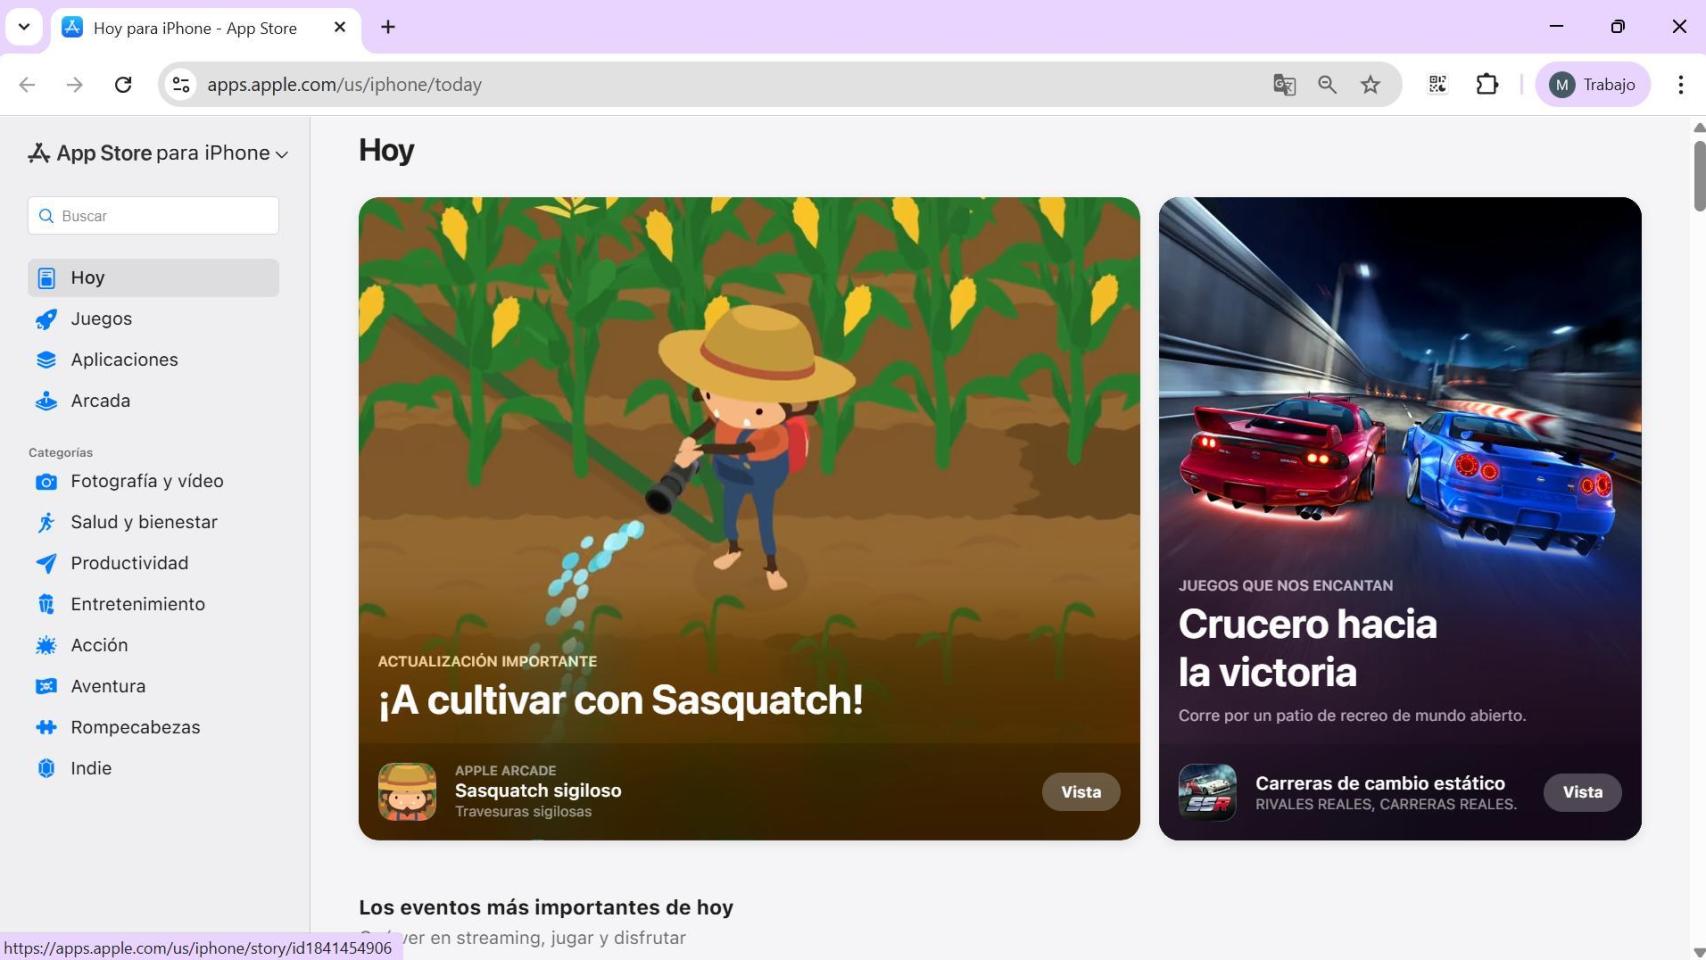
Task: Select the Salud y bienestar category
Action: pyautogui.click(x=144, y=521)
